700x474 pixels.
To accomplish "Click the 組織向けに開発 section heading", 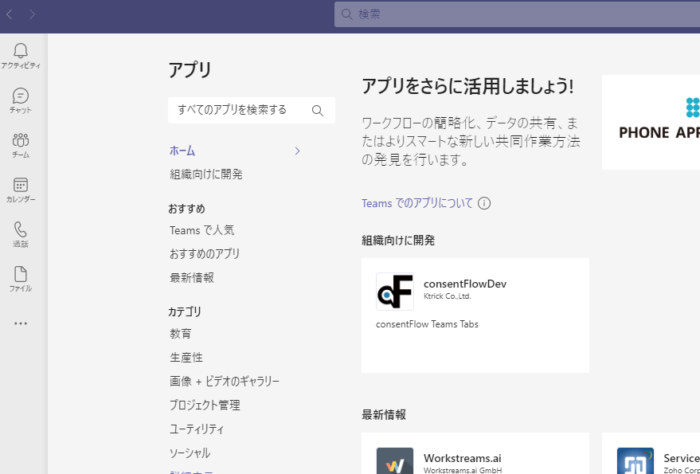I will [x=398, y=241].
